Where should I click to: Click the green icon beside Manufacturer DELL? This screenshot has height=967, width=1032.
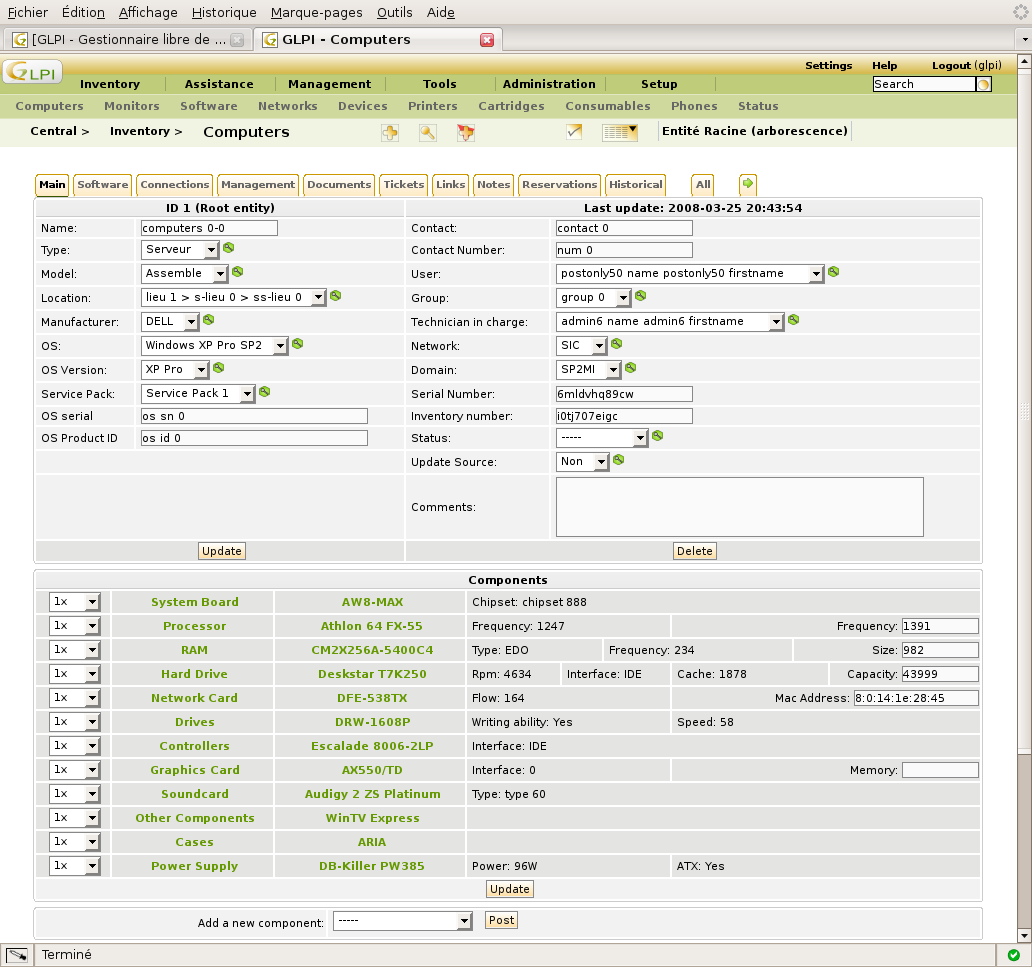click(209, 320)
